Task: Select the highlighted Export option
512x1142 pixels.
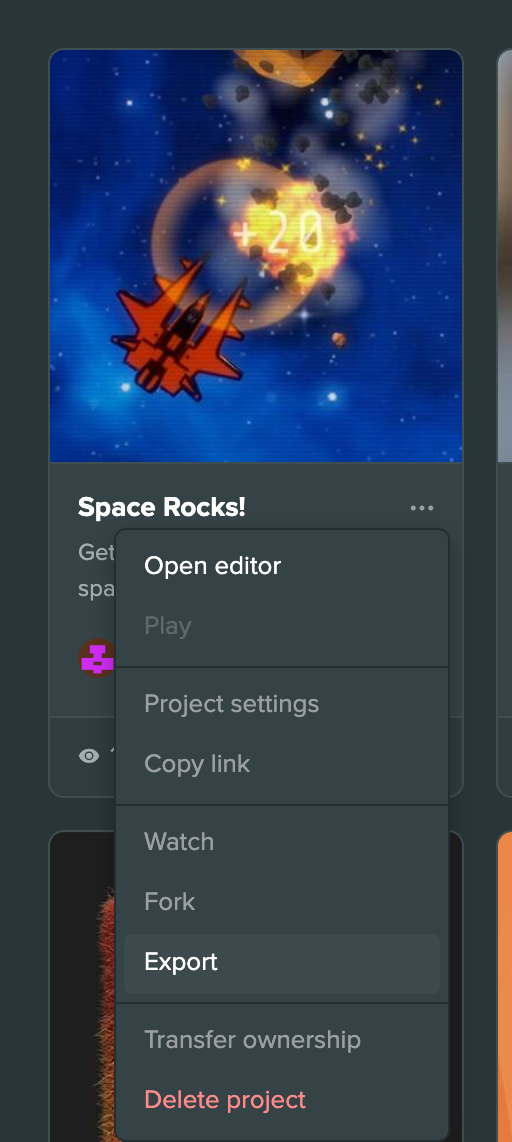Action: click(282, 961)
